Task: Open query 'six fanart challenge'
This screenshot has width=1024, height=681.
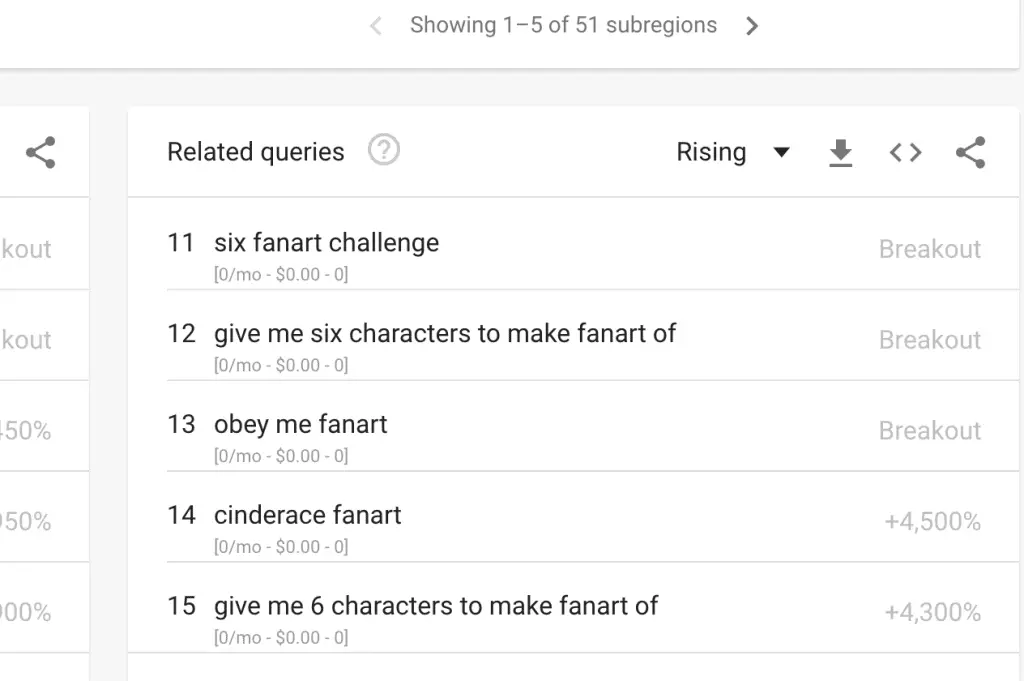Action: [x=327, y=243]
